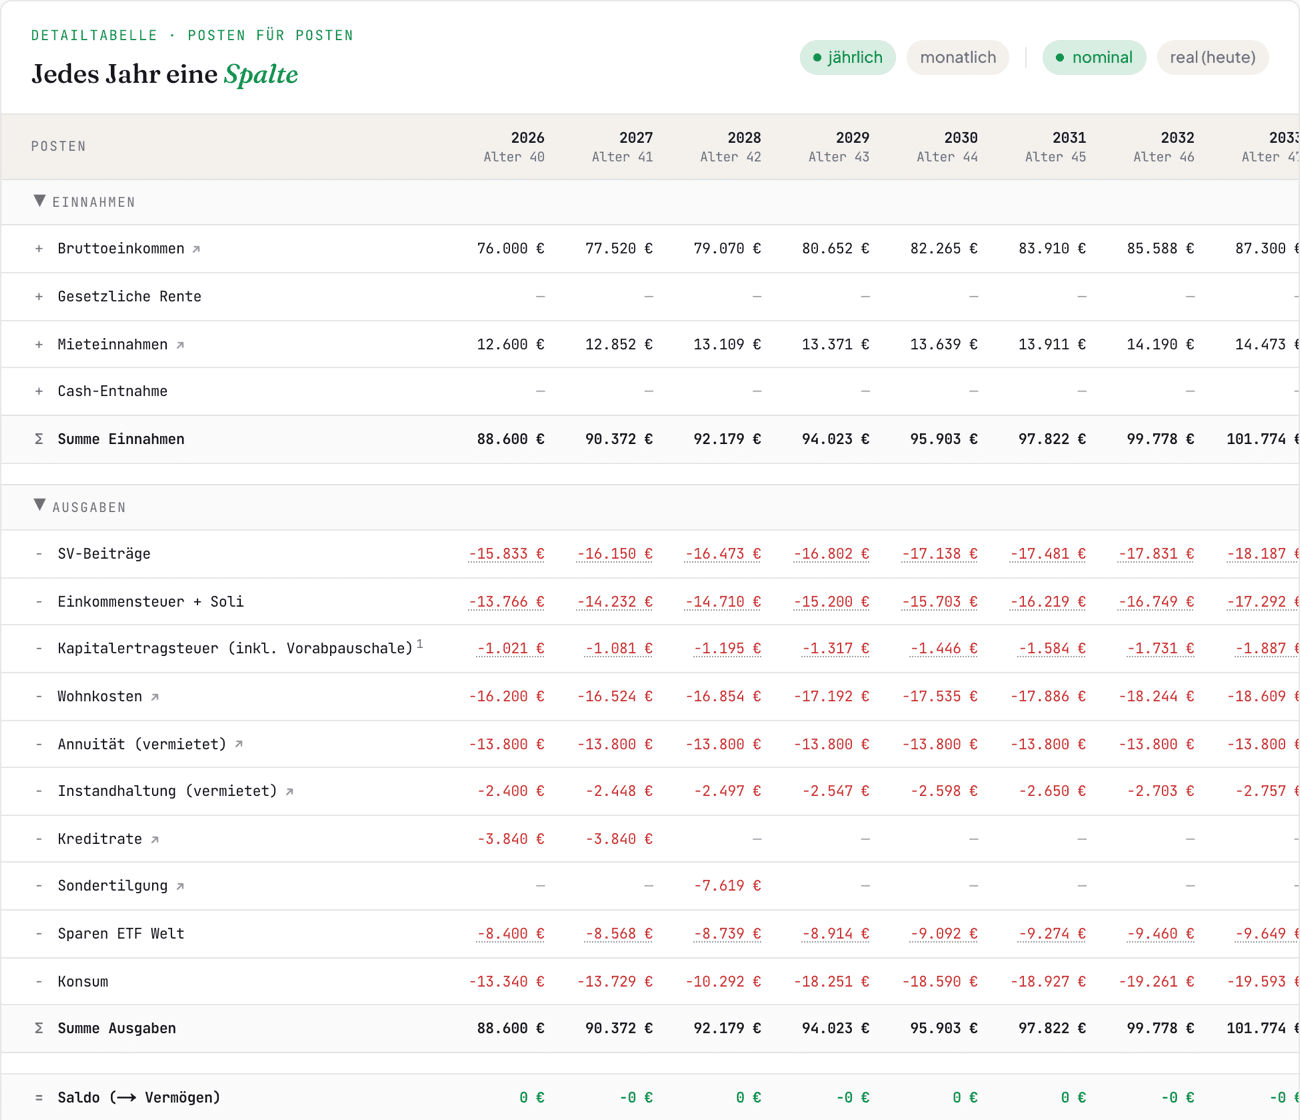Click Sparen ETF Welt value -9.092 € for 2030
Image resolution: width=1300 pixels, height=1120 pixels.
click(944, 934)
